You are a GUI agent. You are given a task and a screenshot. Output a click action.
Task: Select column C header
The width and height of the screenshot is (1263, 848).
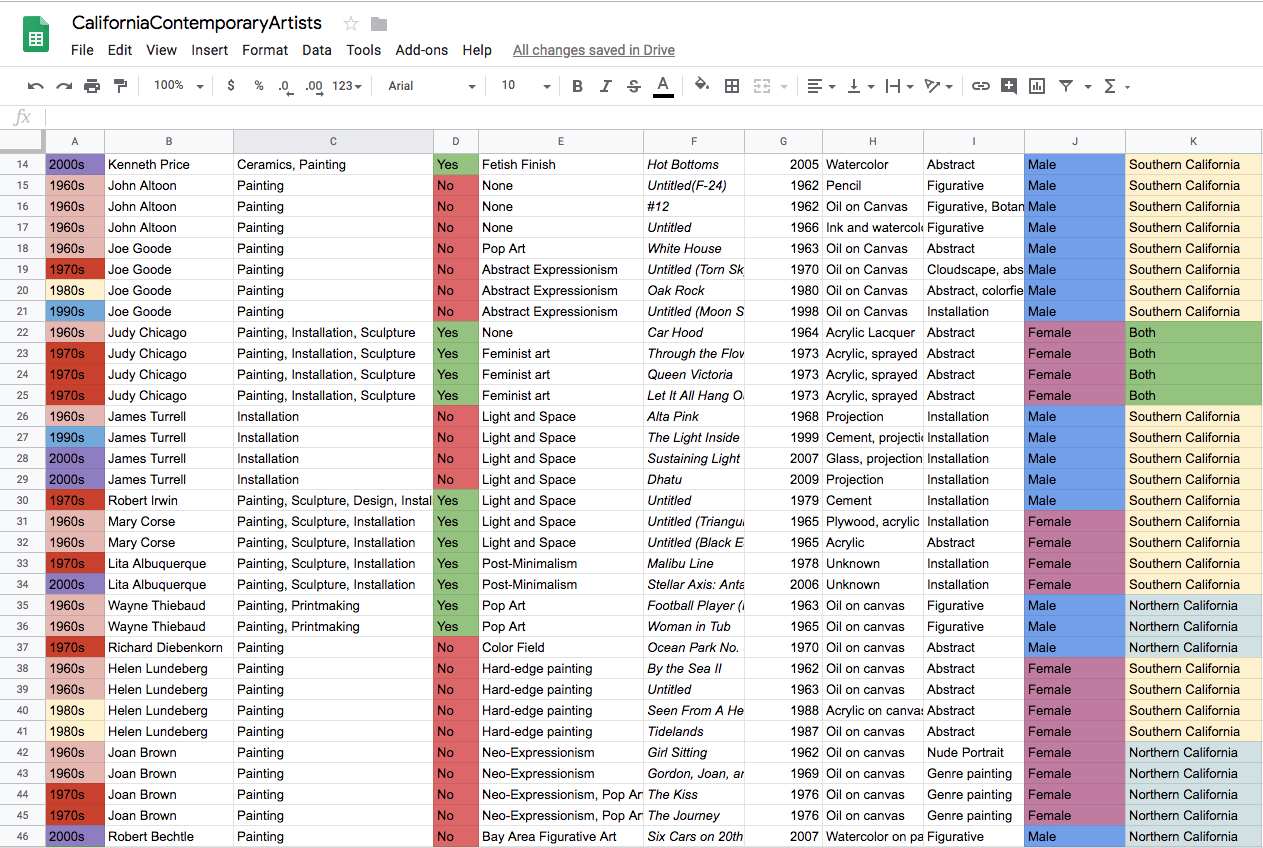pyautogui.click(x=333, y=141)
